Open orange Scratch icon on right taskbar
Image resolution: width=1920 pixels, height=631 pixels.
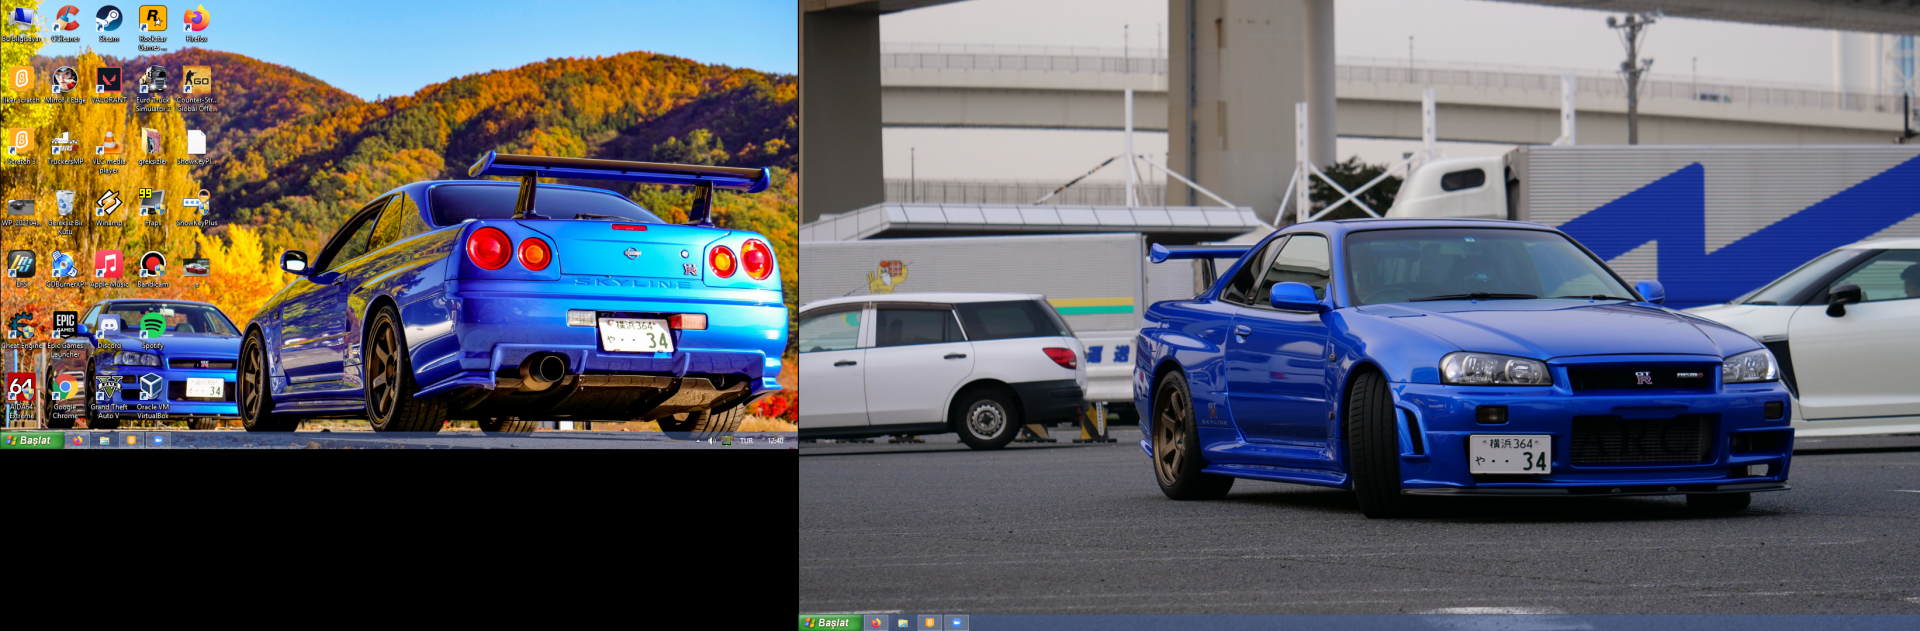pyautogui.click(x=930, y=622)
